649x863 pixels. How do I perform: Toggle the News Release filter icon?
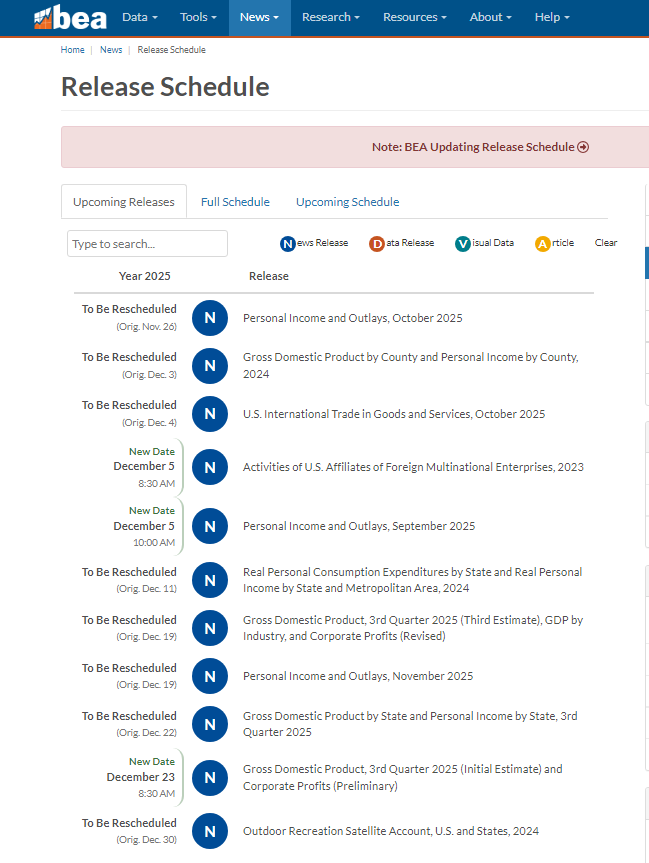pos(288,243)
